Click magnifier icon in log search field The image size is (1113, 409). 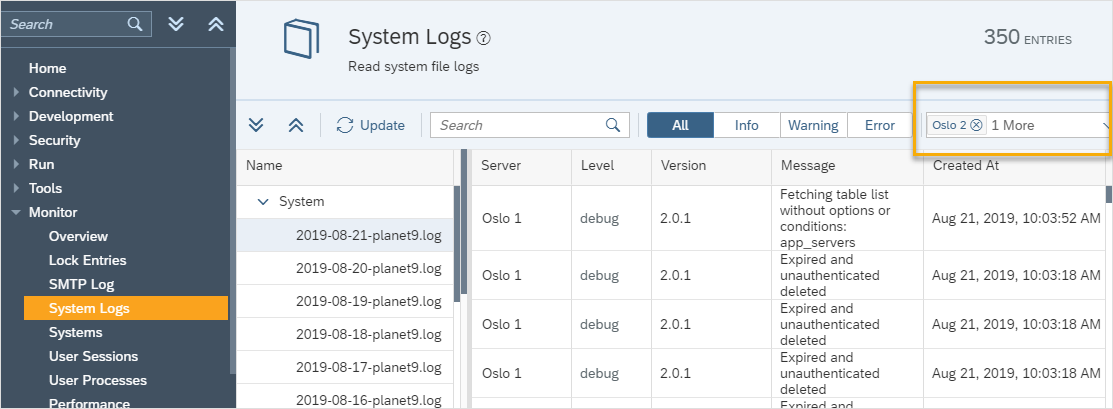click(613, 125)
